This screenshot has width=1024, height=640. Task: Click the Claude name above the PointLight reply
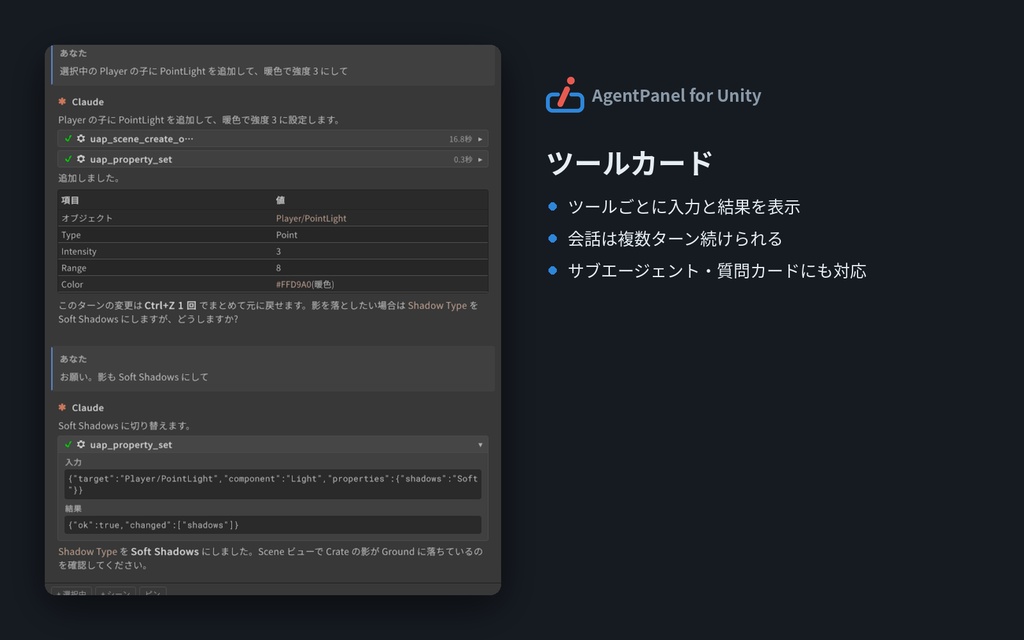tap(88, 101)
